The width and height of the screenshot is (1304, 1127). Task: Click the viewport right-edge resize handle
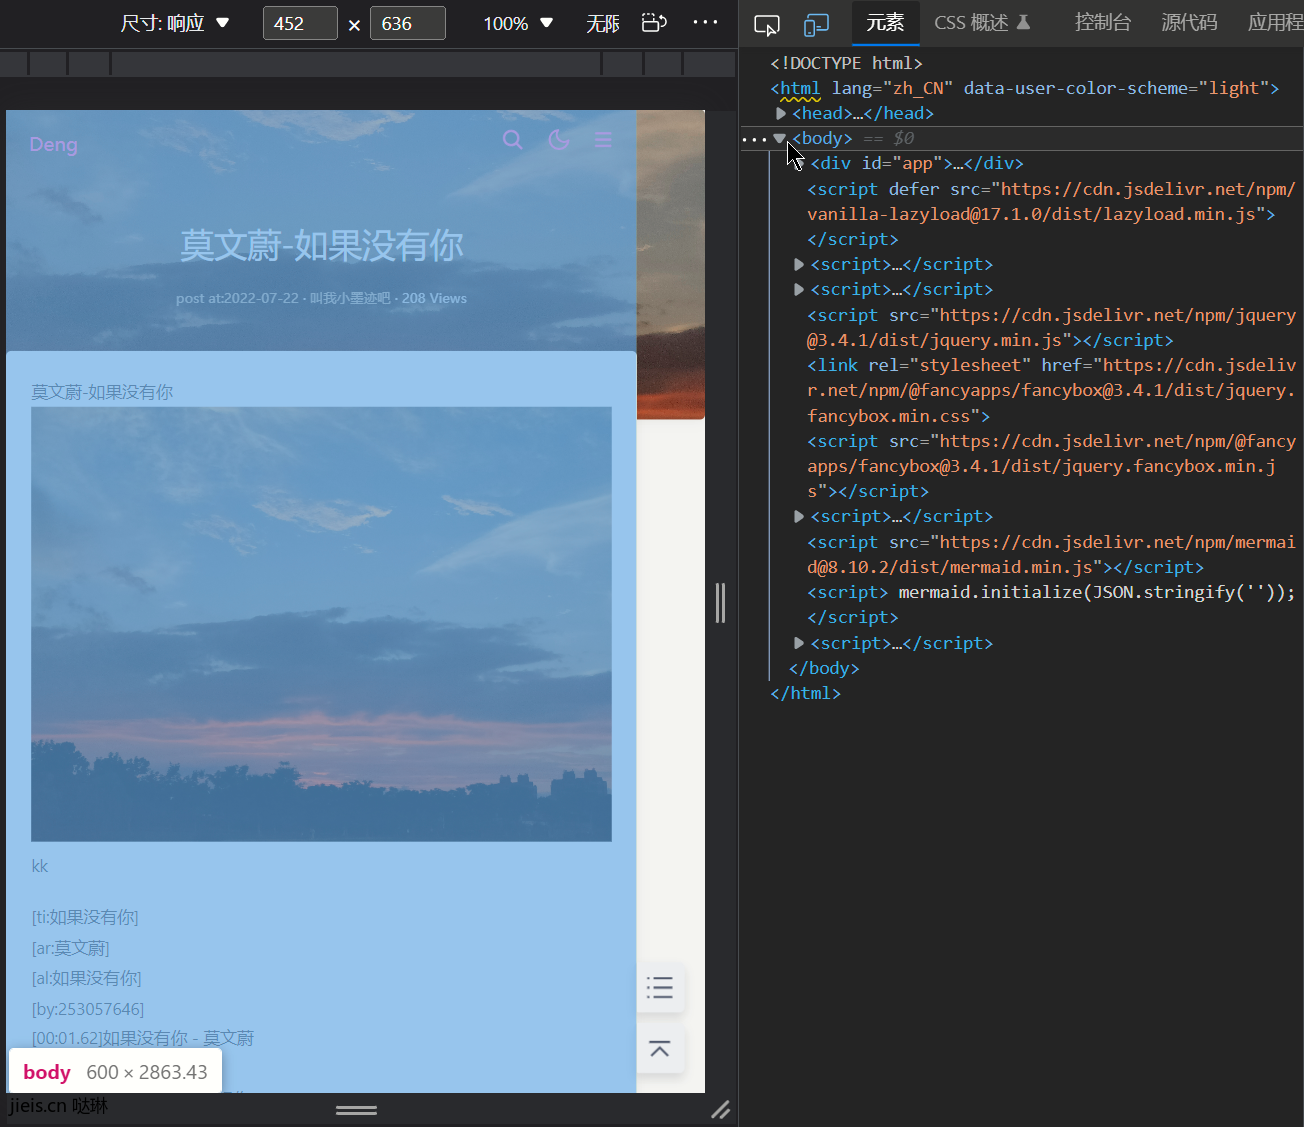tap(720, 603)
